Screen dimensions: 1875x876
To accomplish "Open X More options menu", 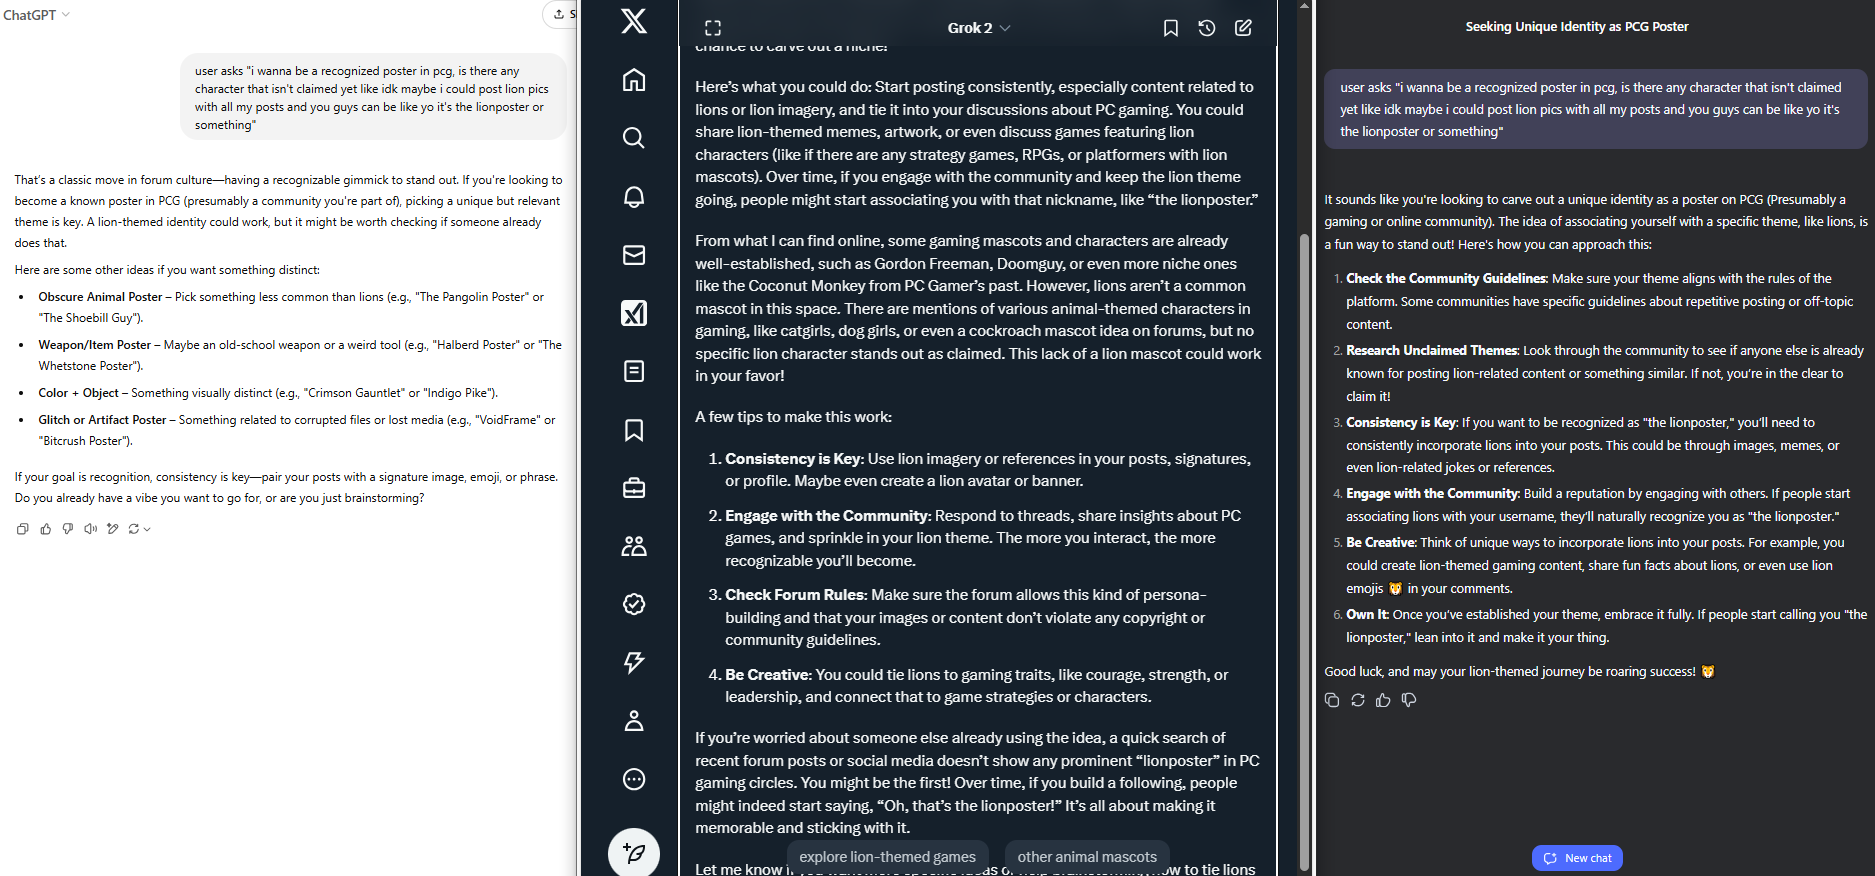I will pyautogui.click(x=634, y=779).
